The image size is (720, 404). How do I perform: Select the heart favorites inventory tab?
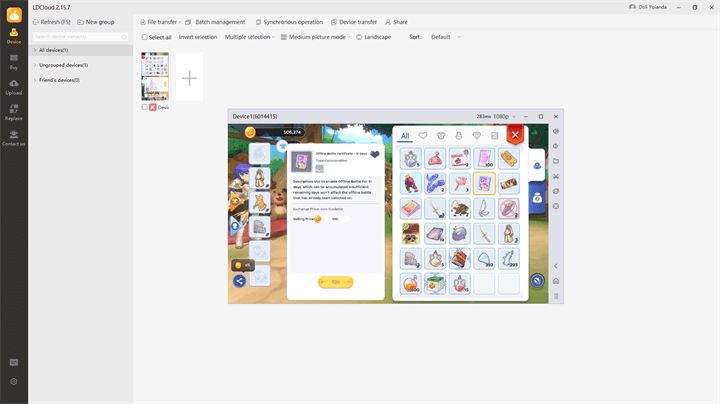coord(423,135)
